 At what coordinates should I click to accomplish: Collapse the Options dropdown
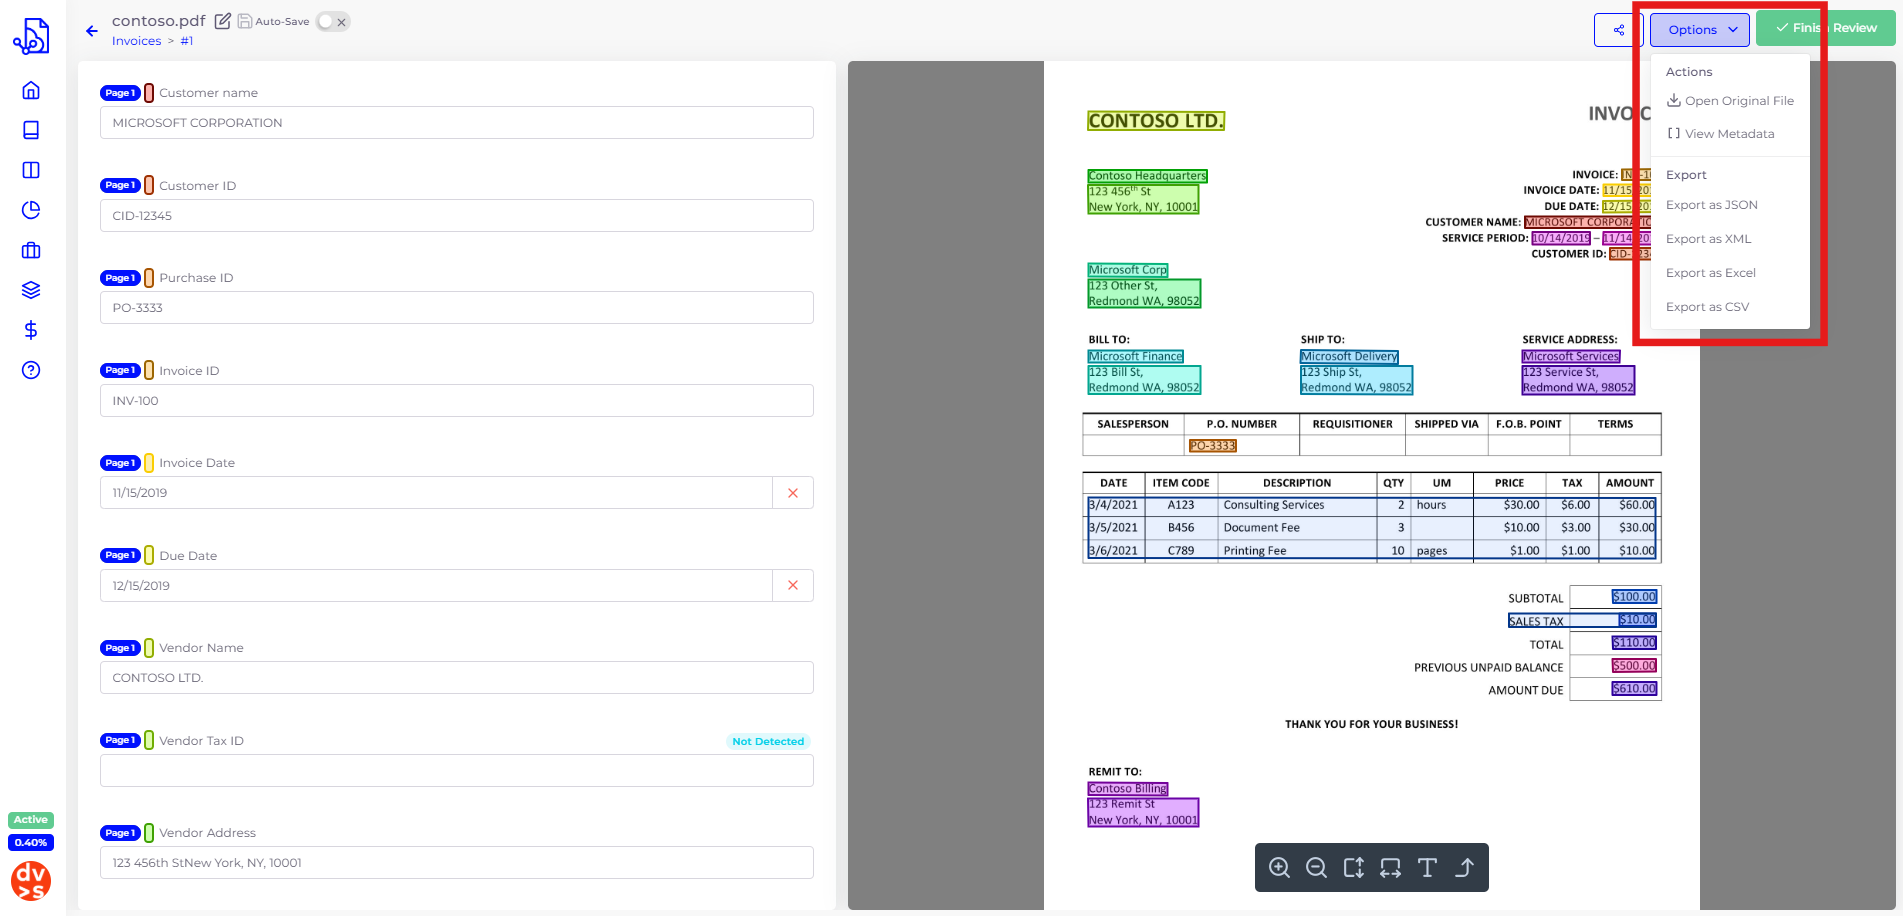point(1699,30)
